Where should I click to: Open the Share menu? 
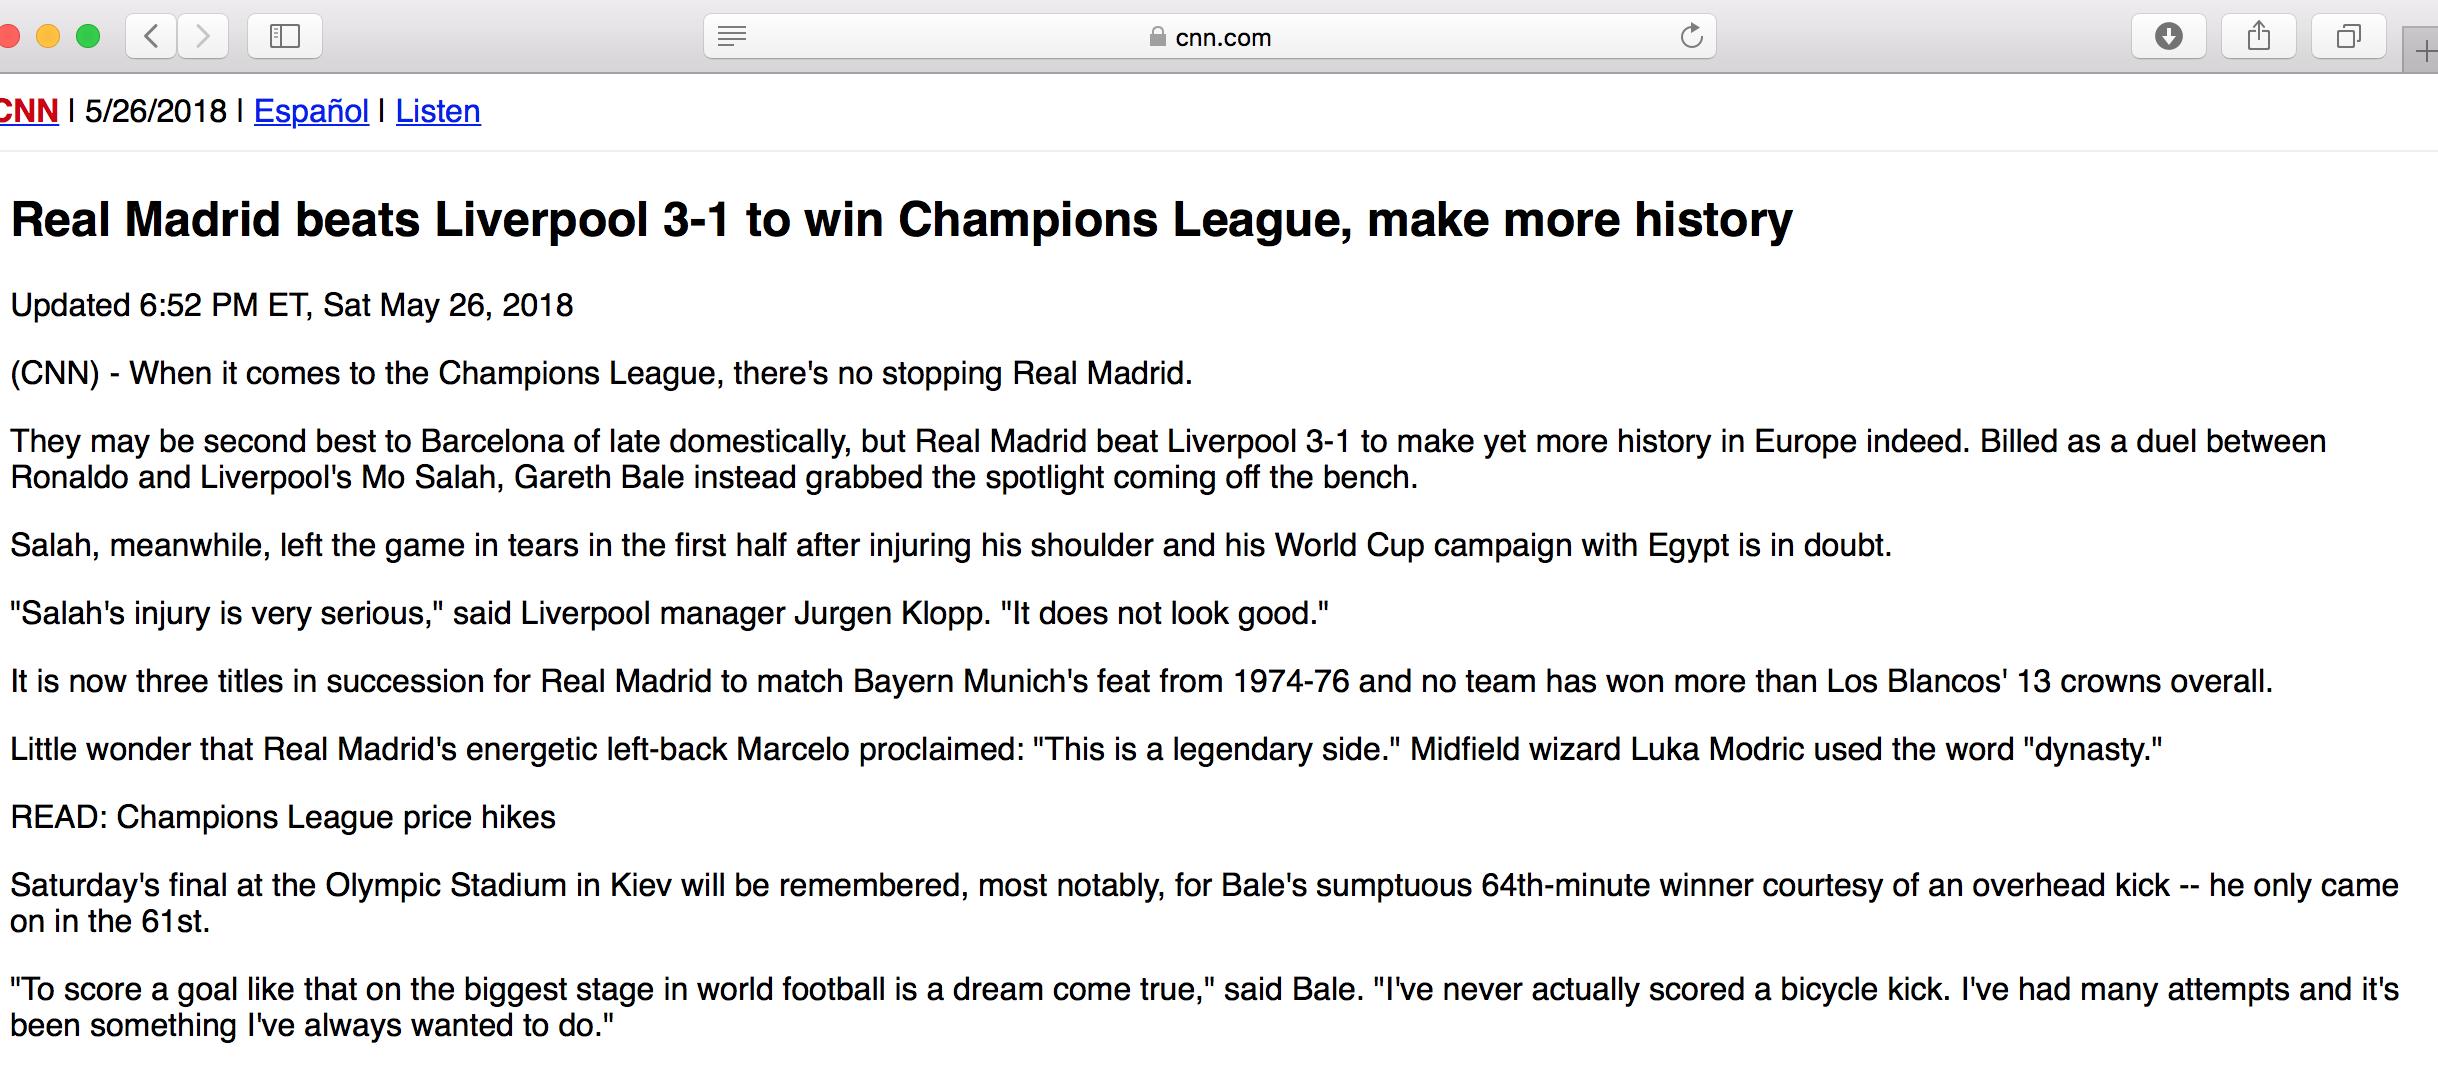(x=2258, y=37)
